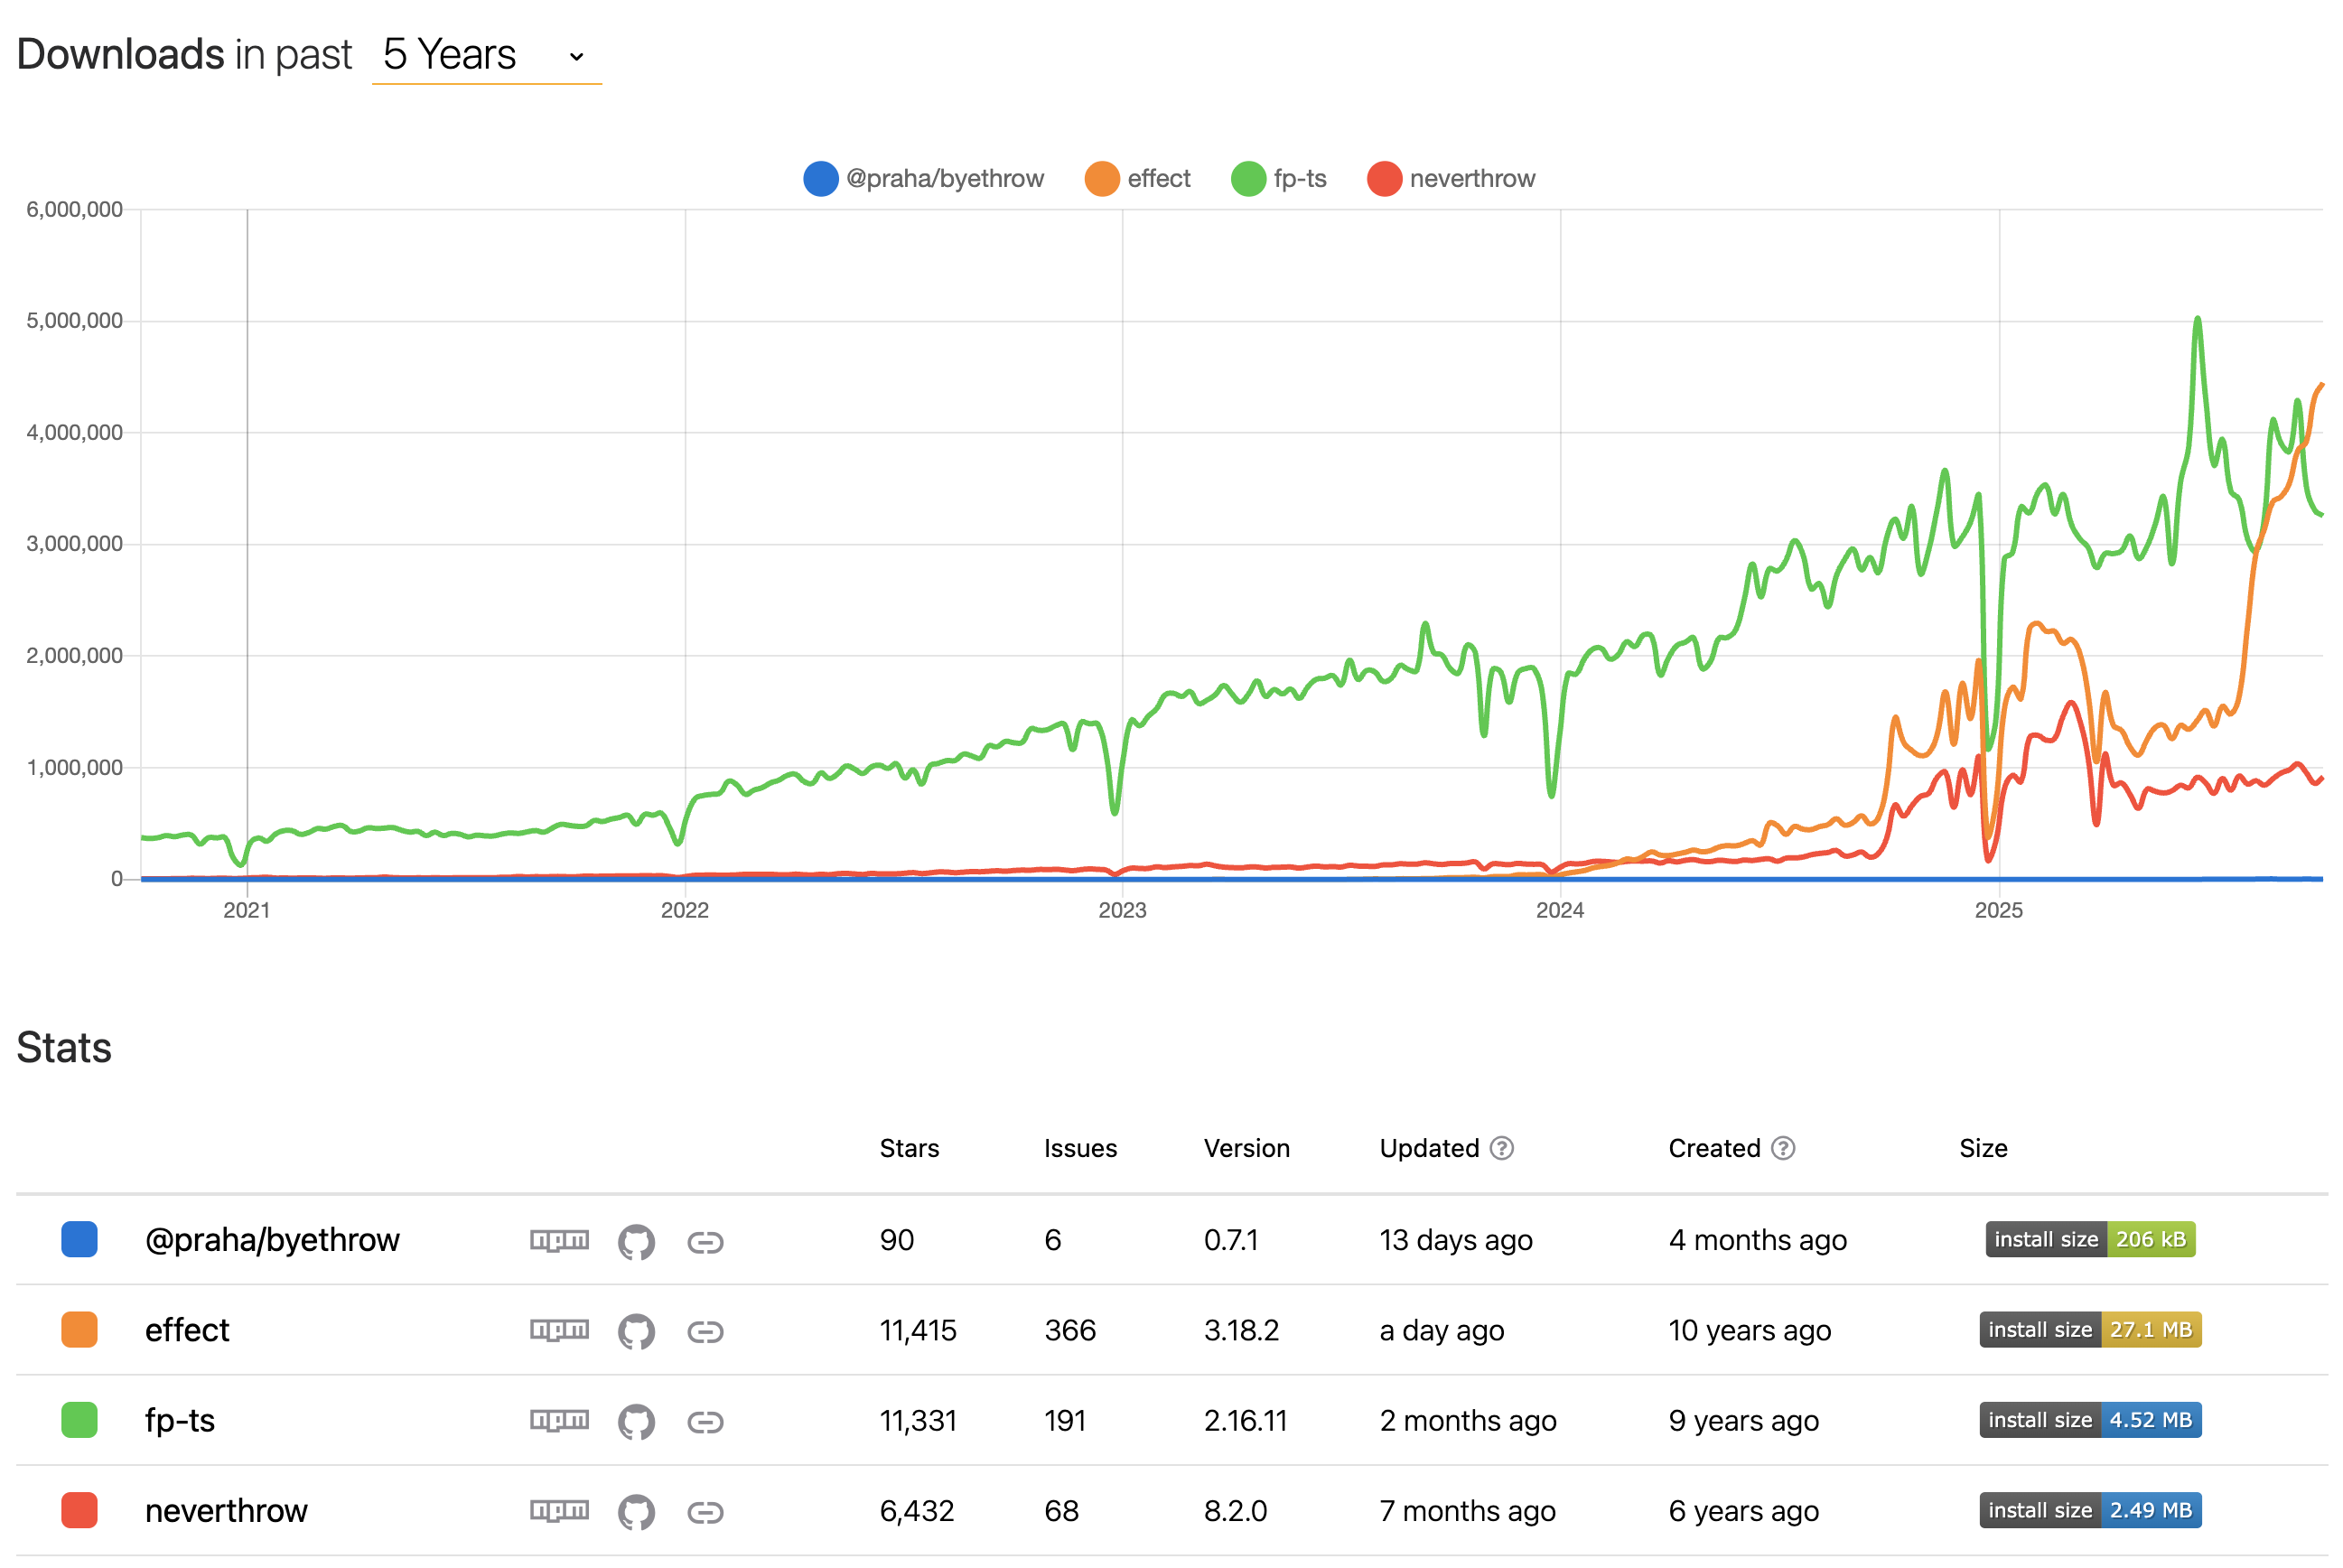Viewport: 2343px width, 1568px height.
Task: Open the 5 Years time range dropdown
Action: pyautogui.click(x=486, y=55)
